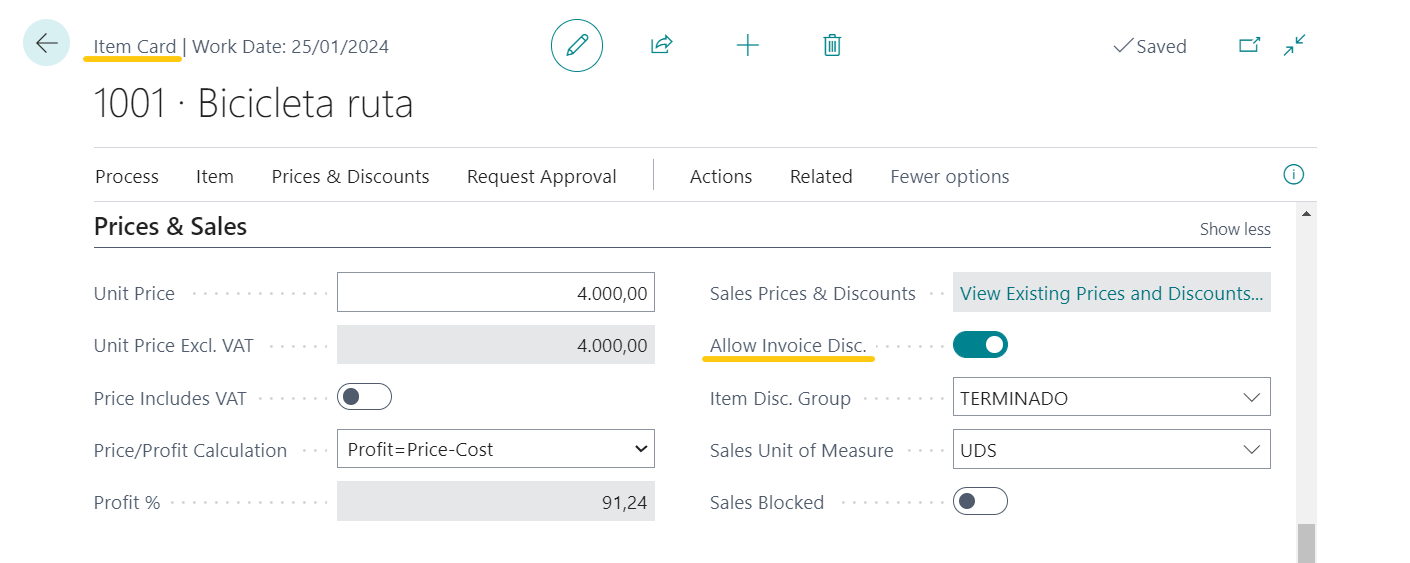This screenshot has width=1410, height=563.
Task: Click the Unit Price Excl. VAT field
Action: point(496,345)
